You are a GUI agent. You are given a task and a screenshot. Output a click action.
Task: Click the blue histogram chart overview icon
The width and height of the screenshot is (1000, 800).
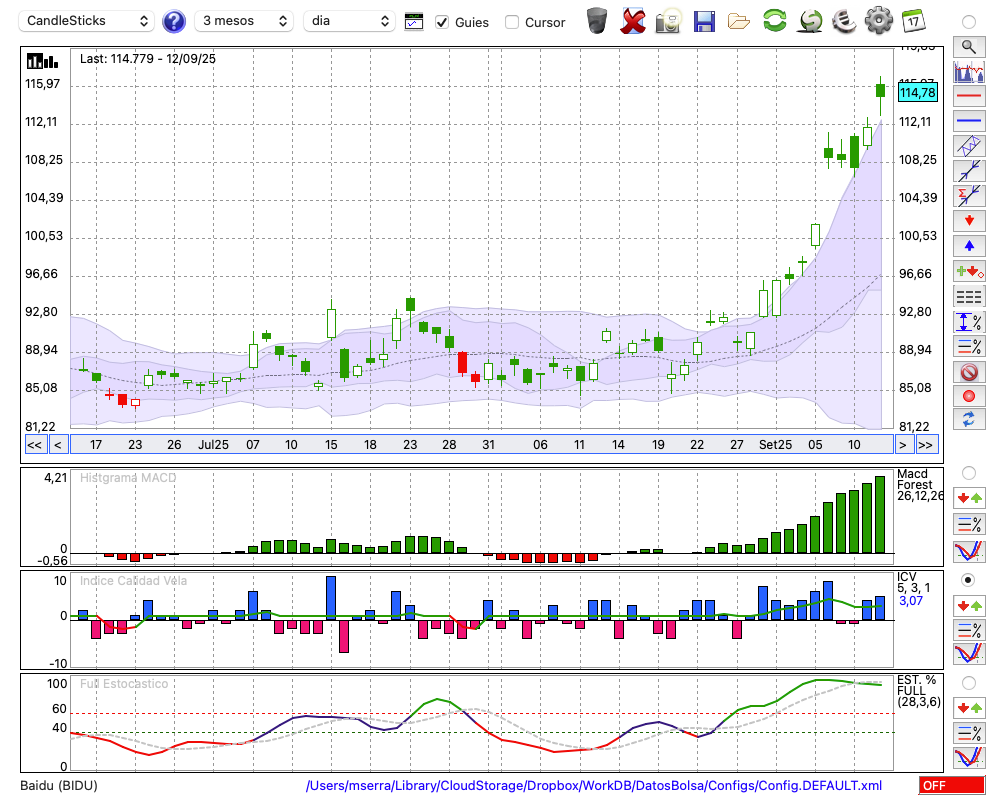[969, 72]
